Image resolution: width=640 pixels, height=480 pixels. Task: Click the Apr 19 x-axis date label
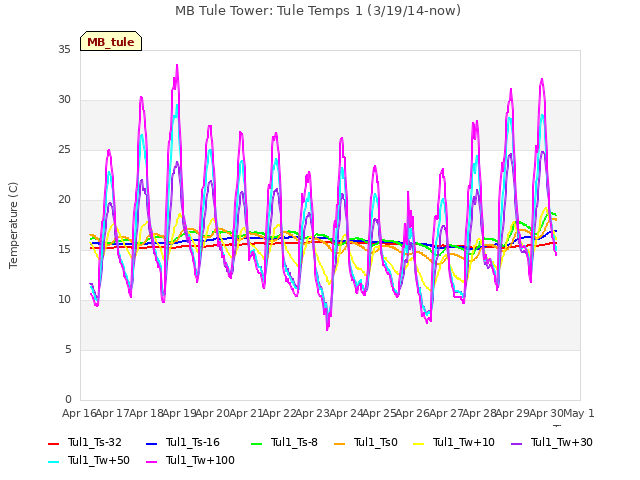tap(180, 413)
